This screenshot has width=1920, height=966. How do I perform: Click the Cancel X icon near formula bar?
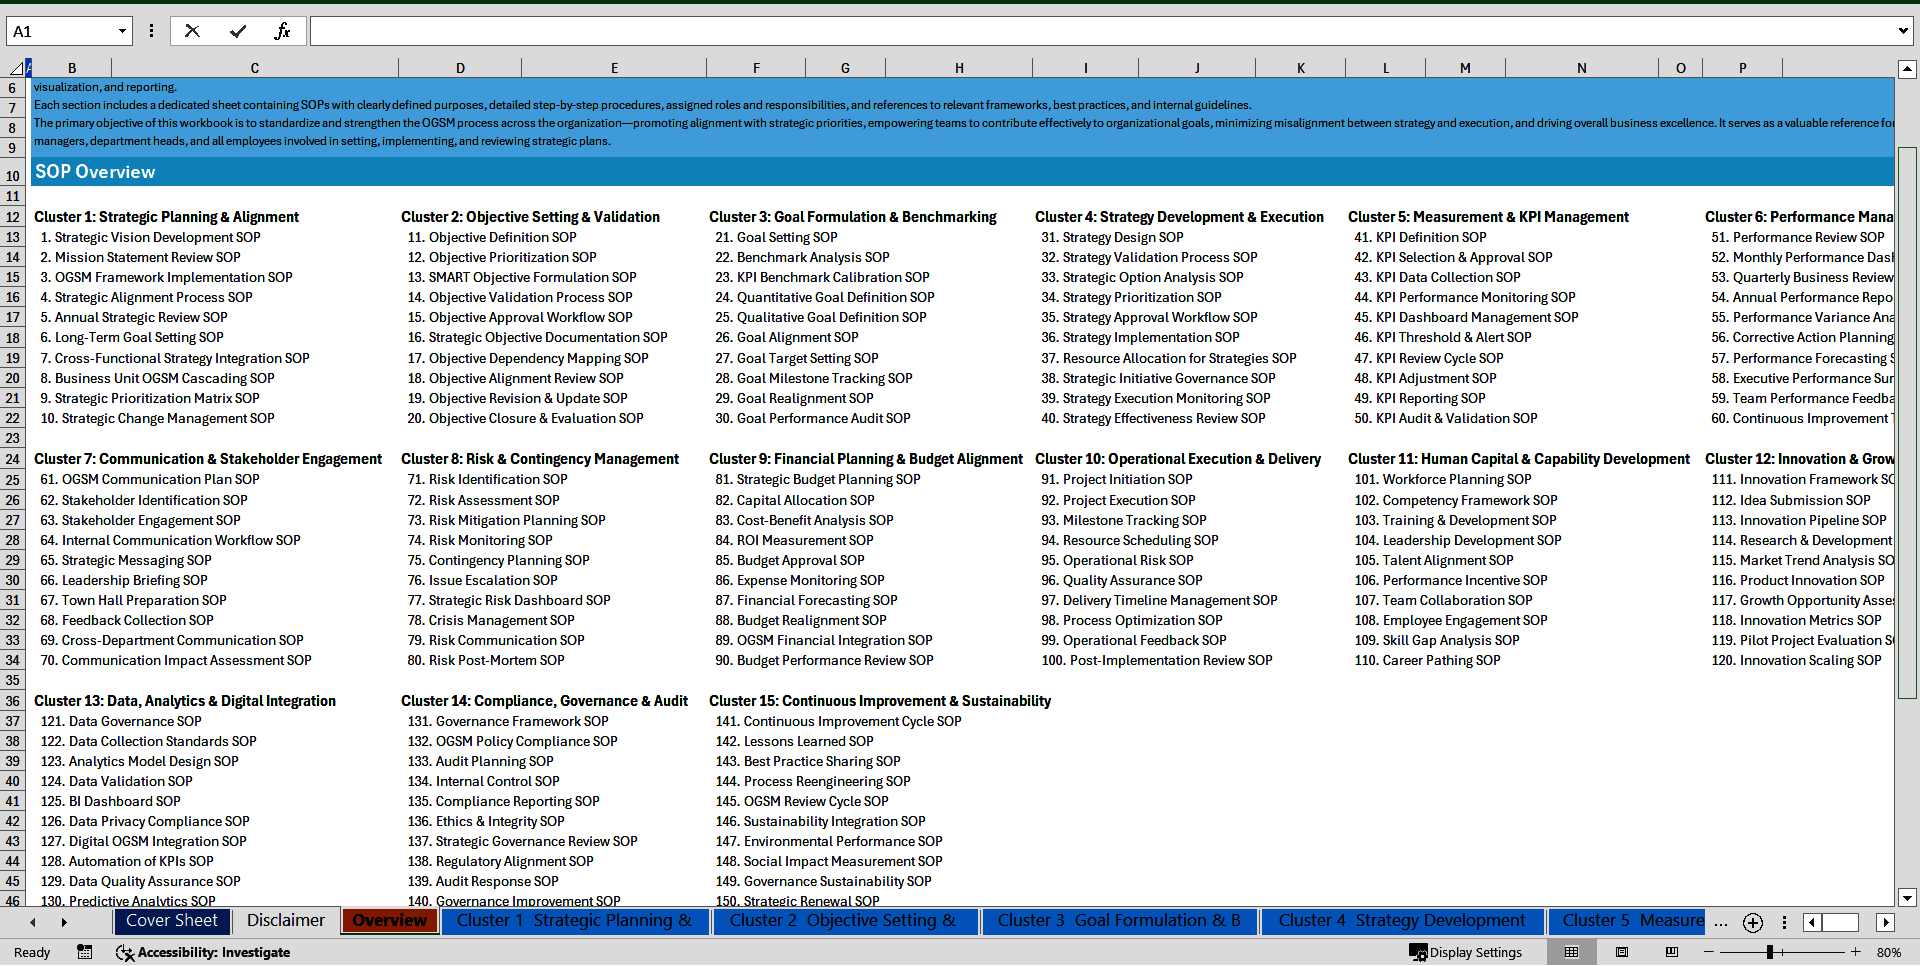click(192, 30)
